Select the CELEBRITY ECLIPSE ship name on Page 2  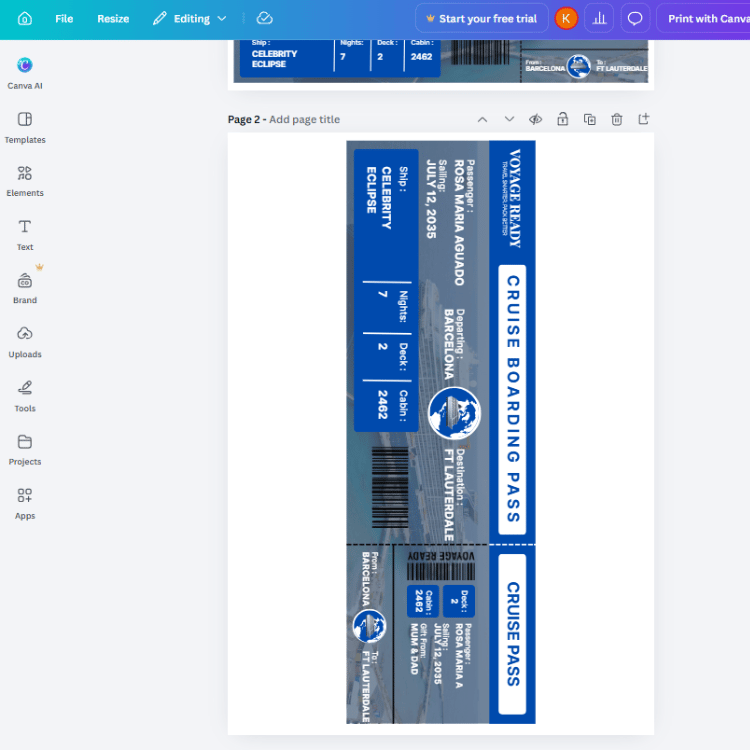(x=379, y=197)
